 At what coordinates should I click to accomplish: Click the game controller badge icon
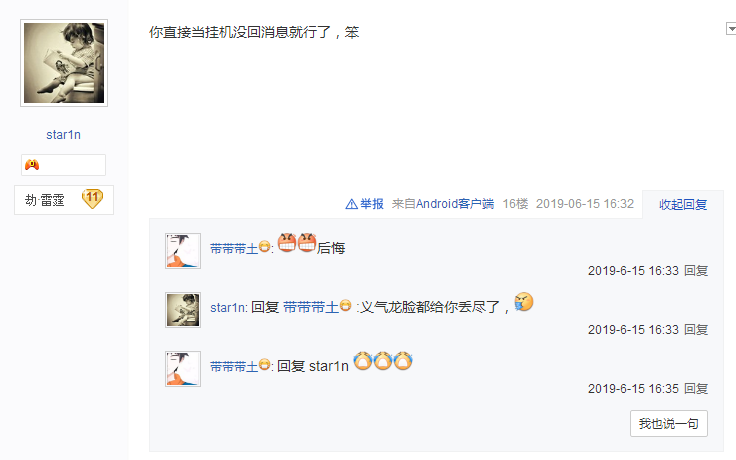click(x=32, y=165)
